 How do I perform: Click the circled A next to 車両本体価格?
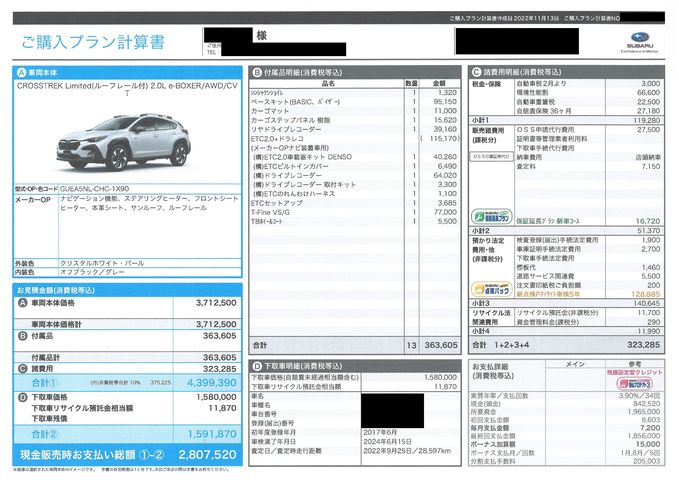[23, 303]
